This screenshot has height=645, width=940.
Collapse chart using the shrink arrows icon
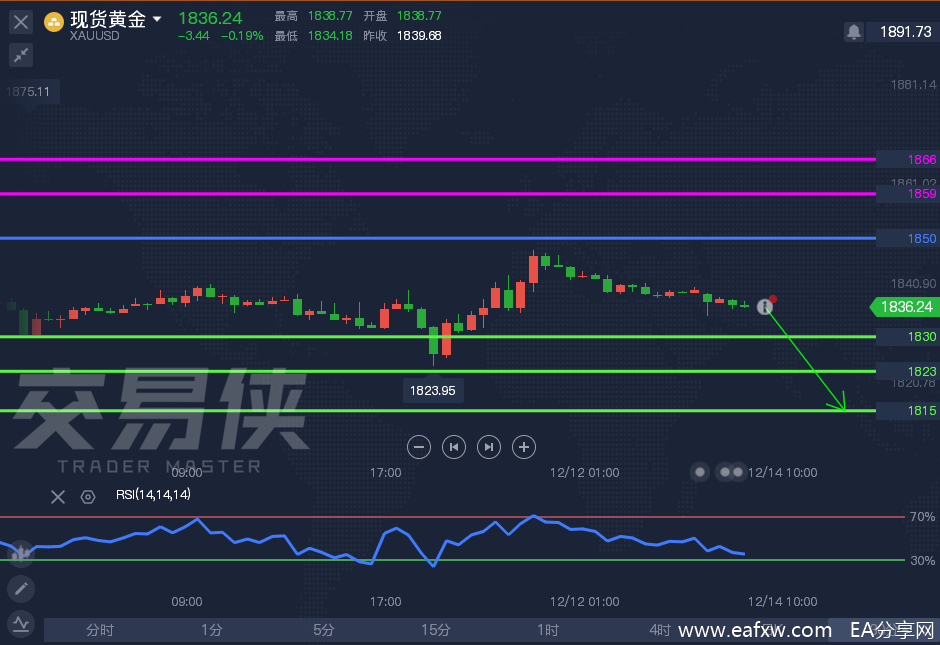(x=21, y=55)
